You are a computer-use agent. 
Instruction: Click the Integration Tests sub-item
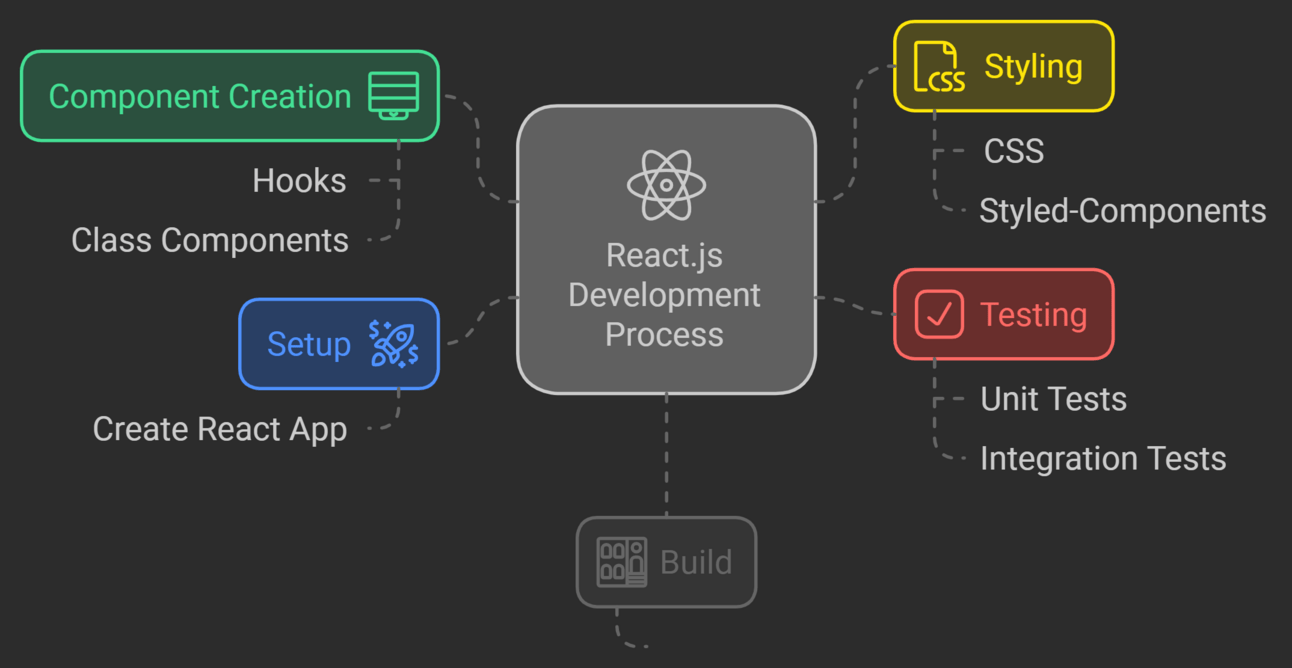pyautogui.click(x=1103, y=458)
